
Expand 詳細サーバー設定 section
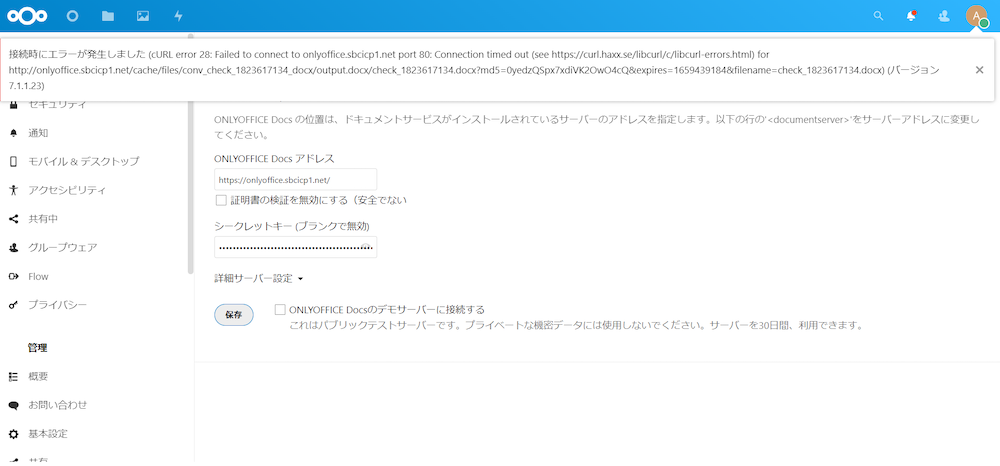[258, 279]
